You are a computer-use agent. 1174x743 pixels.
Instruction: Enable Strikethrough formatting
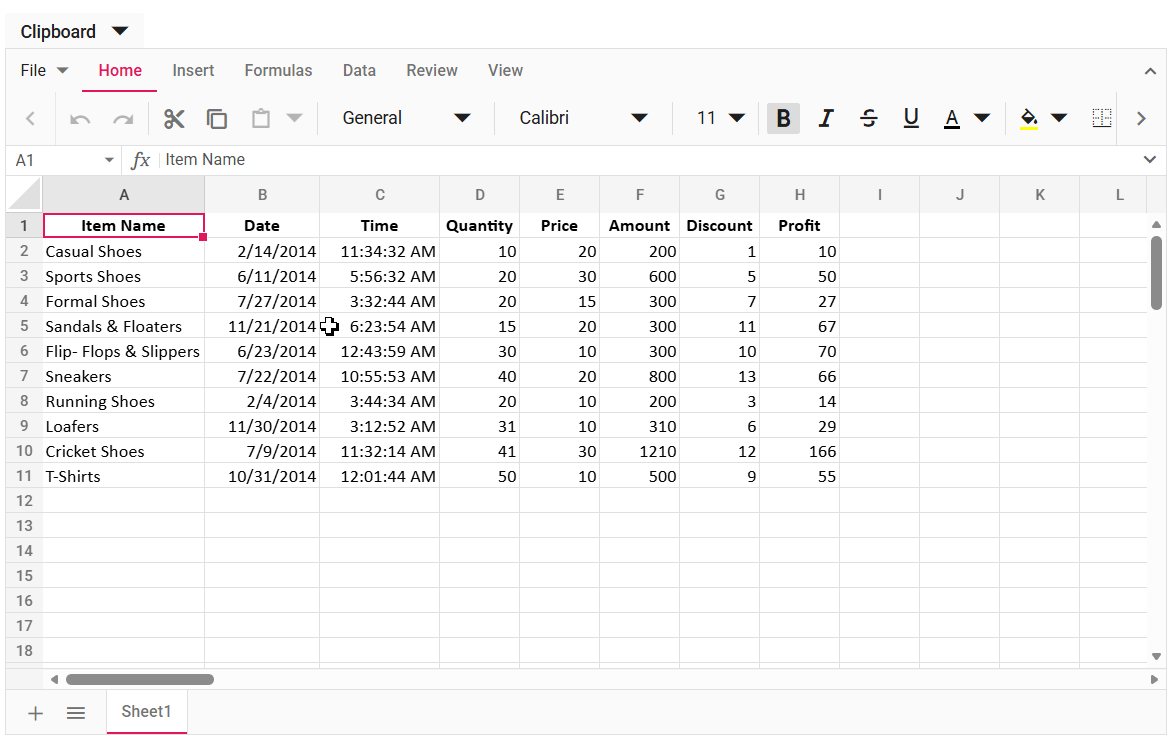pyautogui.click(x=869, y=119)
